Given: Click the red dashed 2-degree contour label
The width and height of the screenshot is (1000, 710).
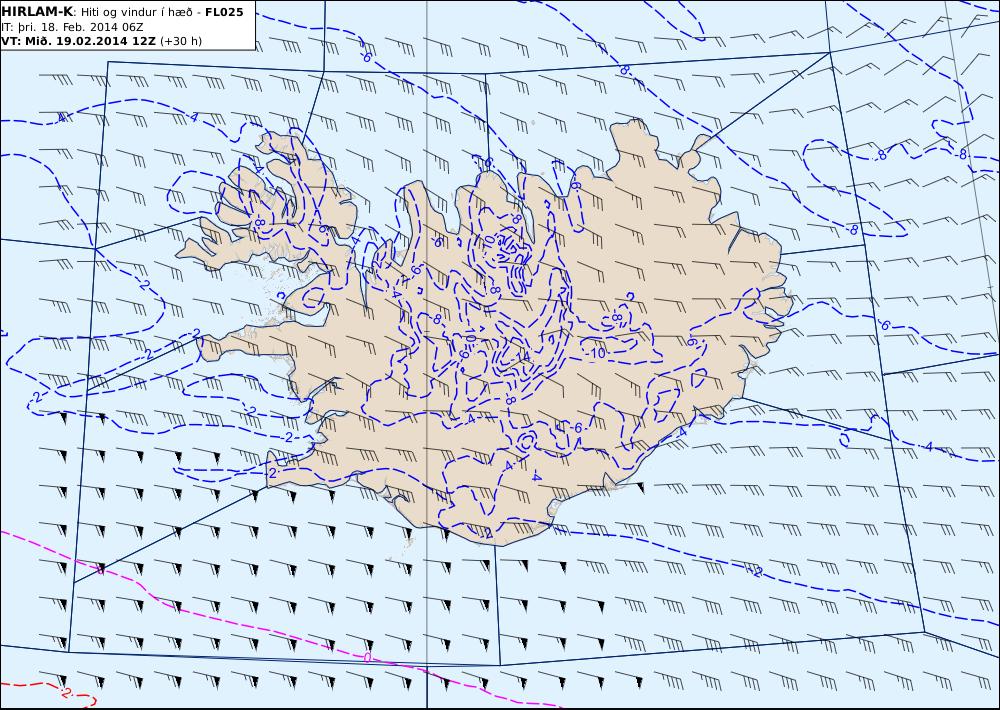Looking at the screenshot, I should tap(66, 693).
